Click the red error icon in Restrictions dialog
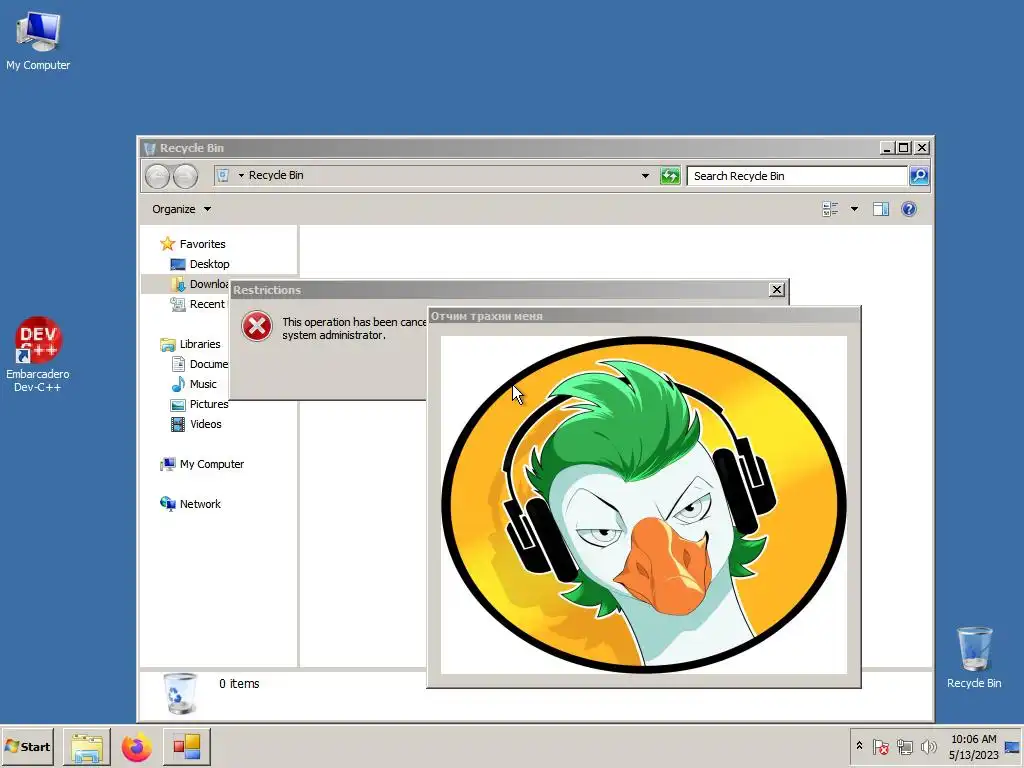The image size is (1024, 768). (257, 326)
